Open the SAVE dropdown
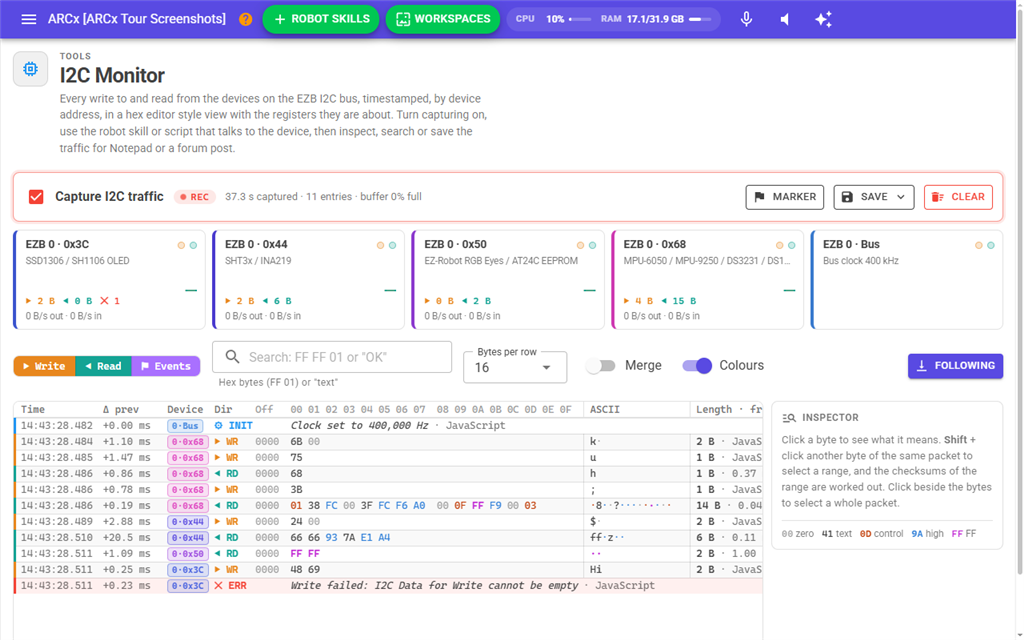Viewport: 1024px width, 640px height. click(x=874, y=197)
